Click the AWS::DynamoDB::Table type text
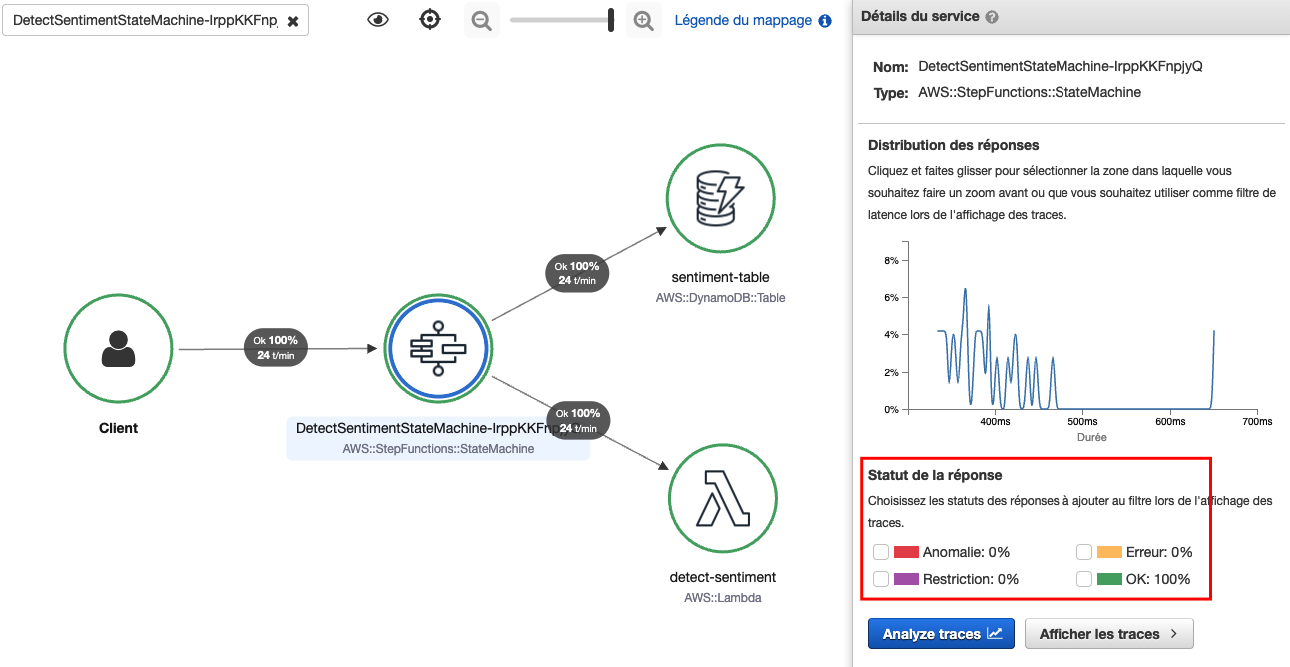 pyautogui.click(x=721, y=298)
